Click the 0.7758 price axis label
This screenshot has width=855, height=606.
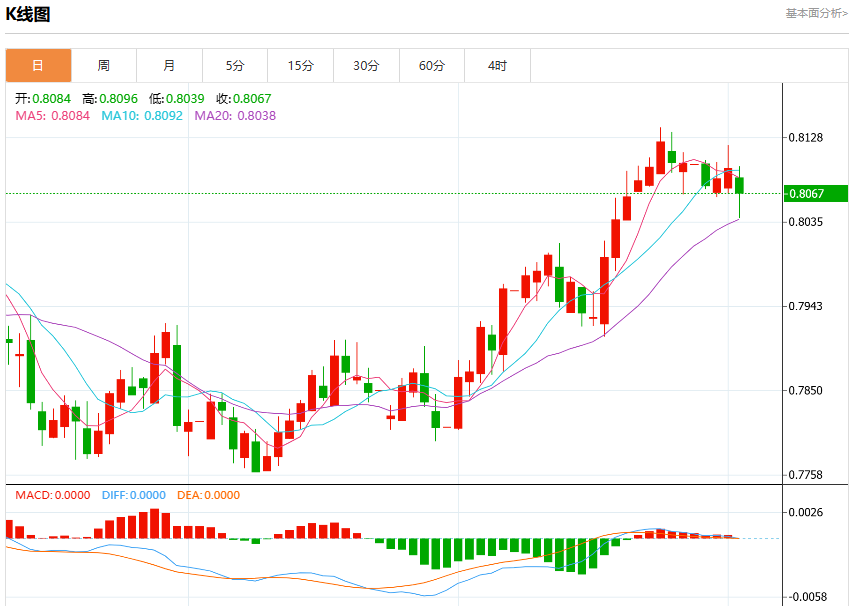[x=805, y=475]
